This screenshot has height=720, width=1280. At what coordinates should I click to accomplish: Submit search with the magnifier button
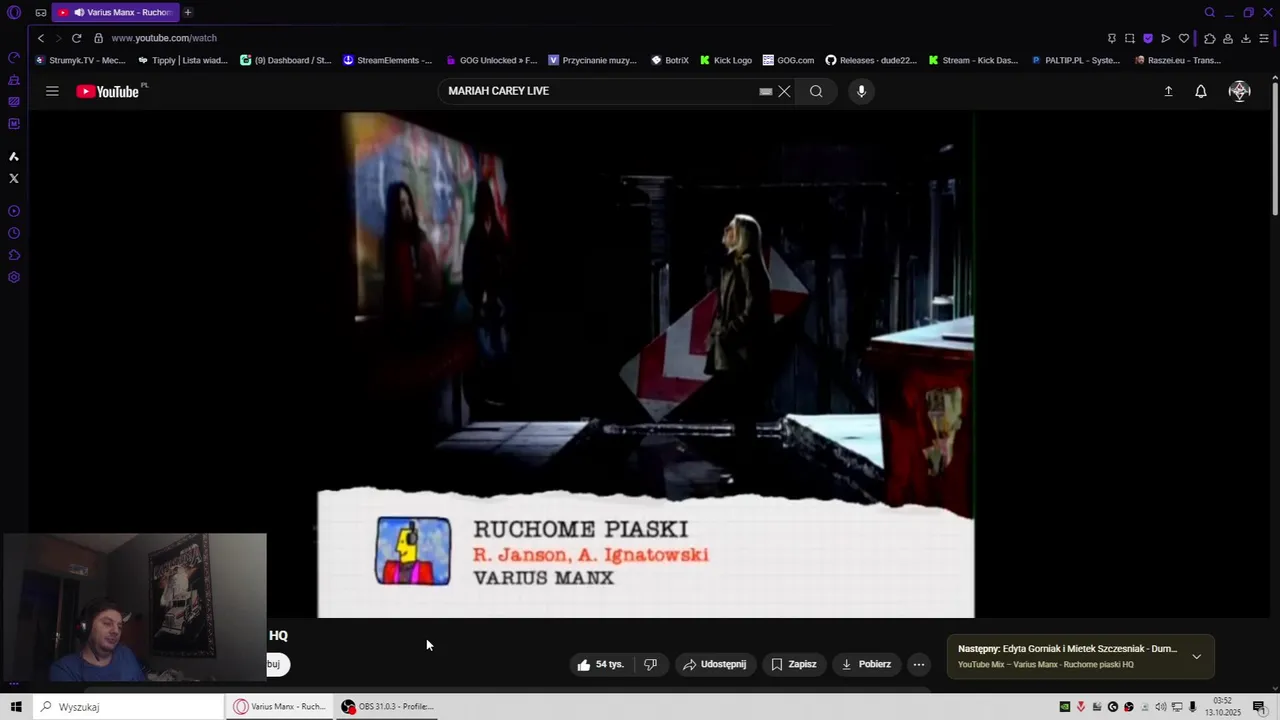pyautogui.click(x=816, y=91)
